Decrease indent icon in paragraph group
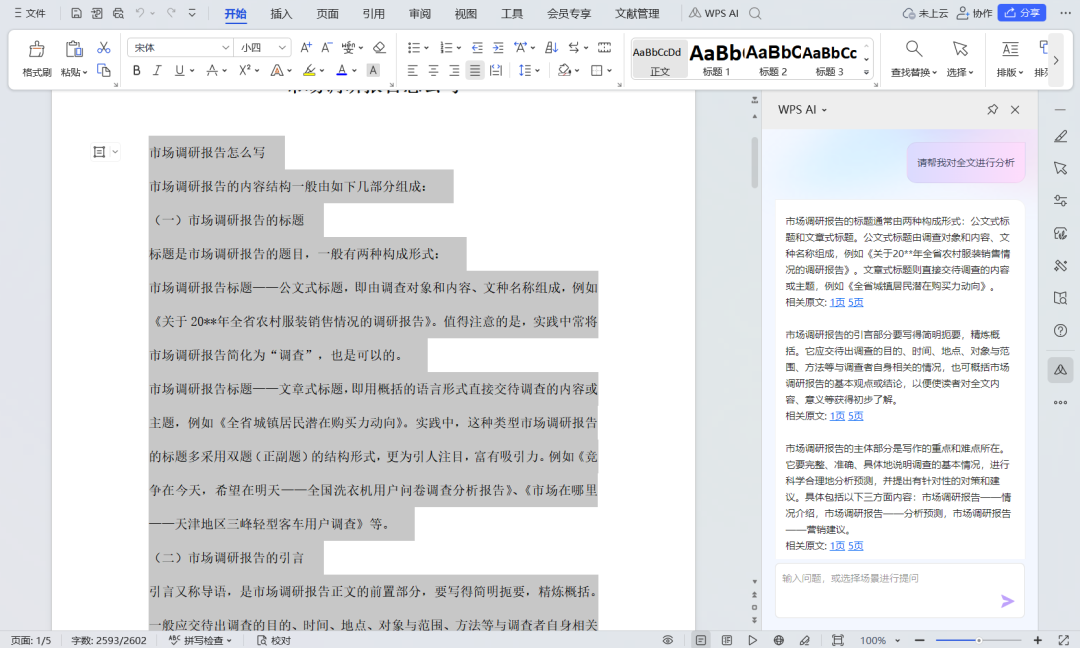 tap(477, 48)
